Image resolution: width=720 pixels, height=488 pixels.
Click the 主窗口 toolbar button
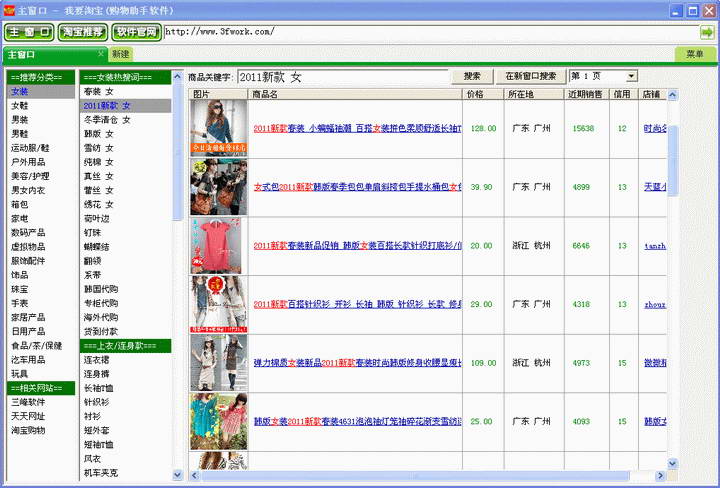[28, 32]
